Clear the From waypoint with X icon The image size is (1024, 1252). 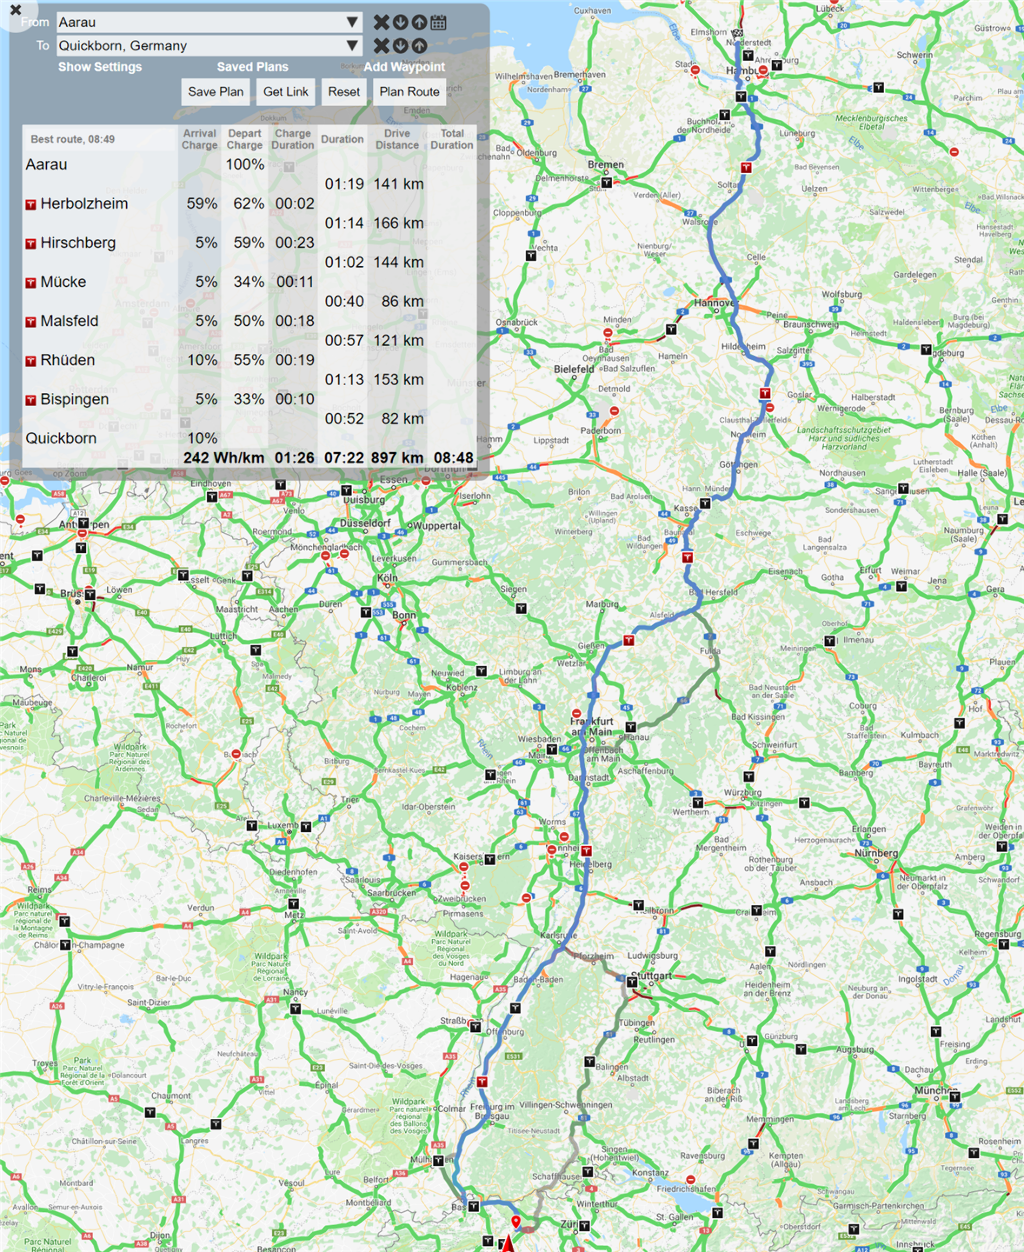coord(381,22)
